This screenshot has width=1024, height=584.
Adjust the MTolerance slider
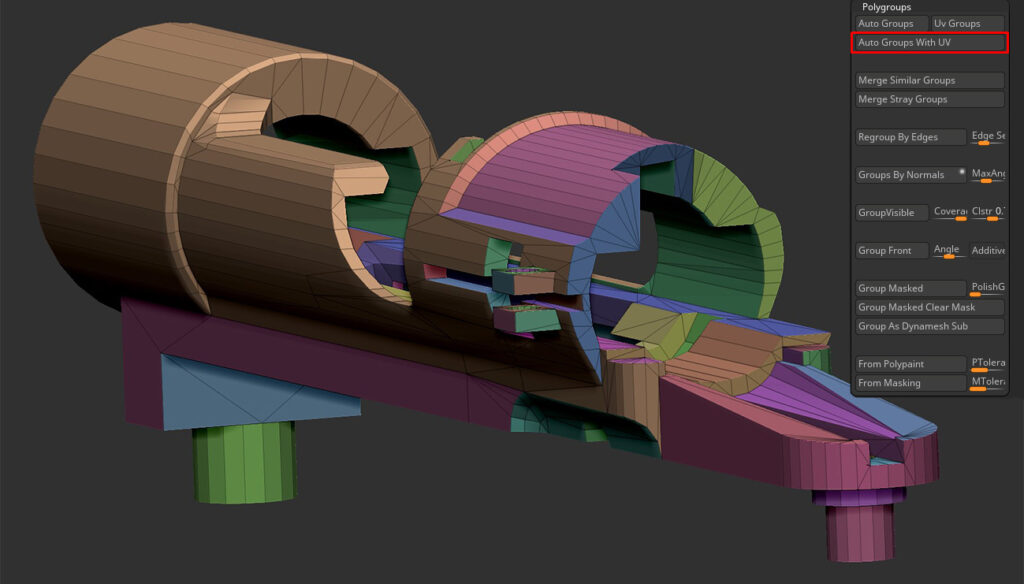pyautogui.click(x=987, y=383)
